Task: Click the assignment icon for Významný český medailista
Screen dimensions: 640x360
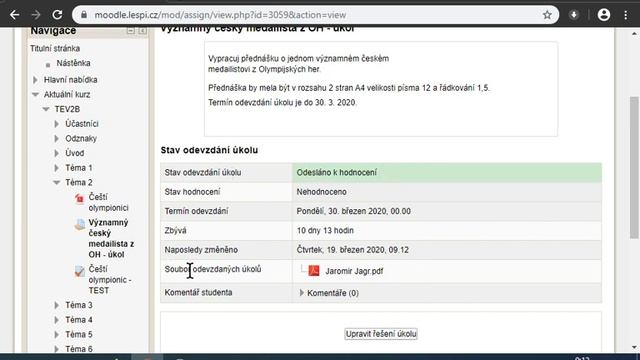Action: (80, 224)
